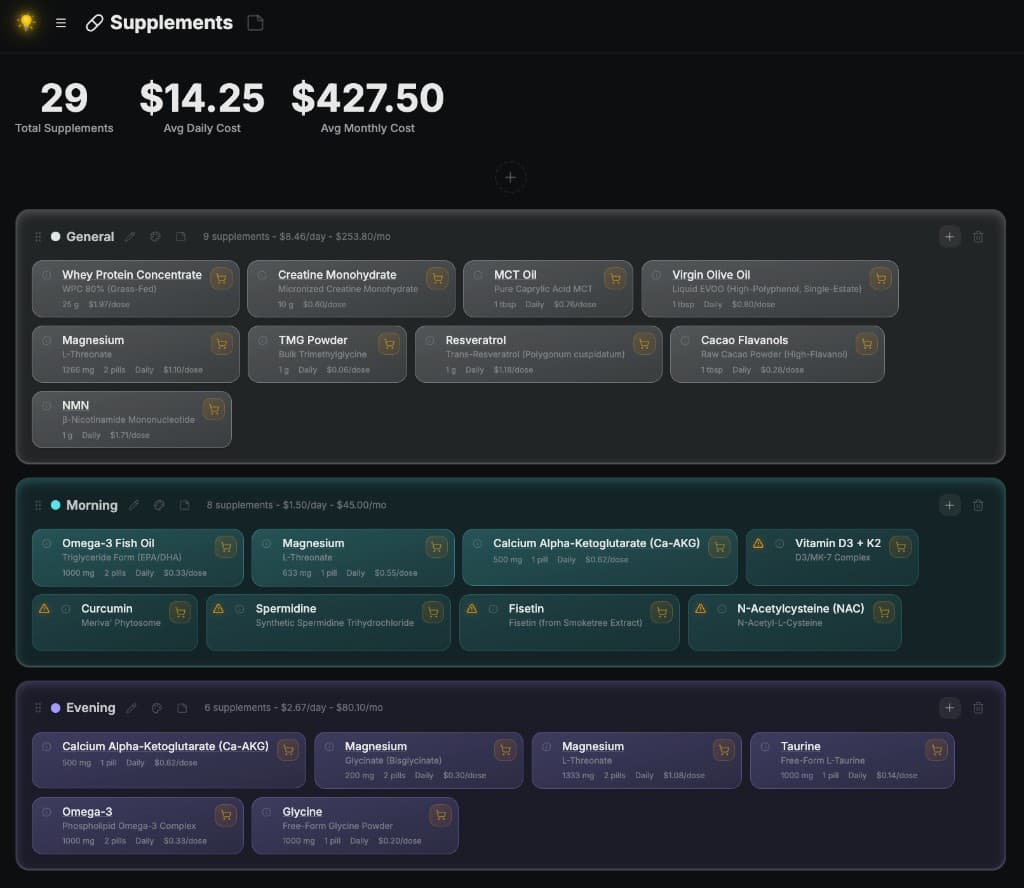Viewport: 1024px width, 888px height.
Task: Toggle the circle indicator on Creatine Monohydrate
Action: point(263,275)
